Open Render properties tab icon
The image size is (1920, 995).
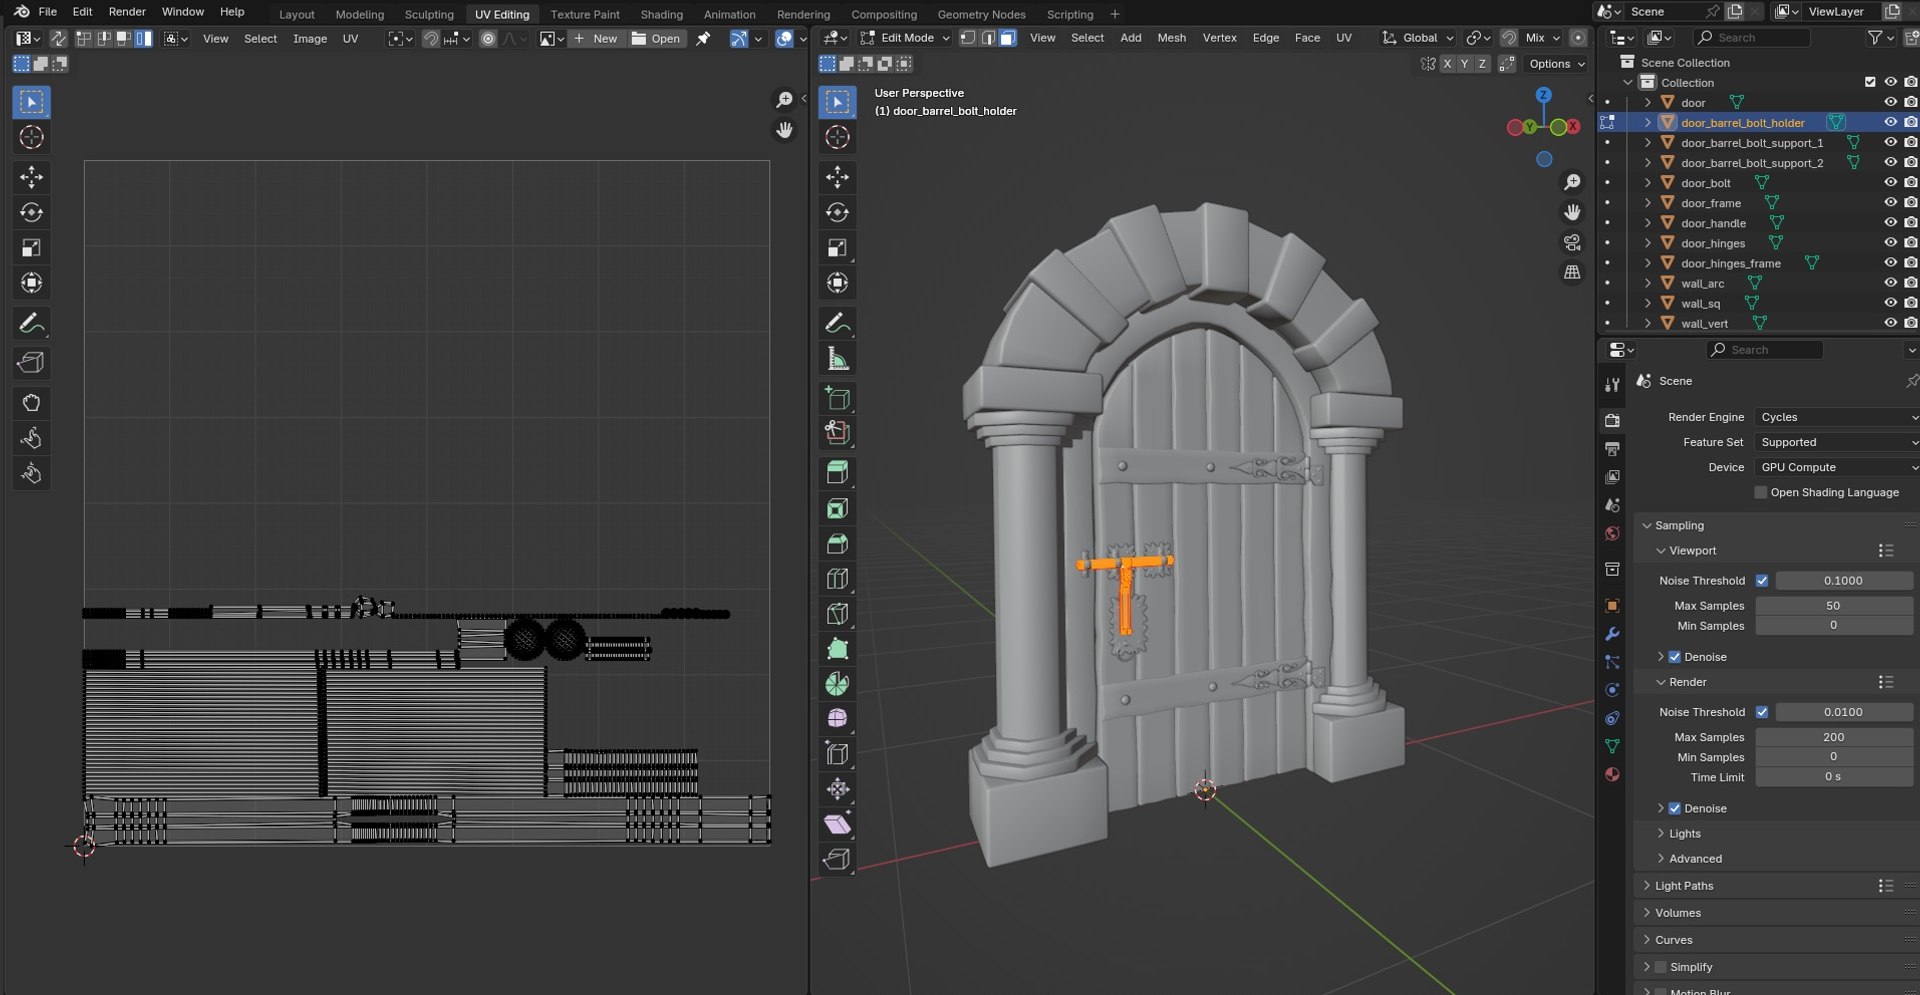1612,421
